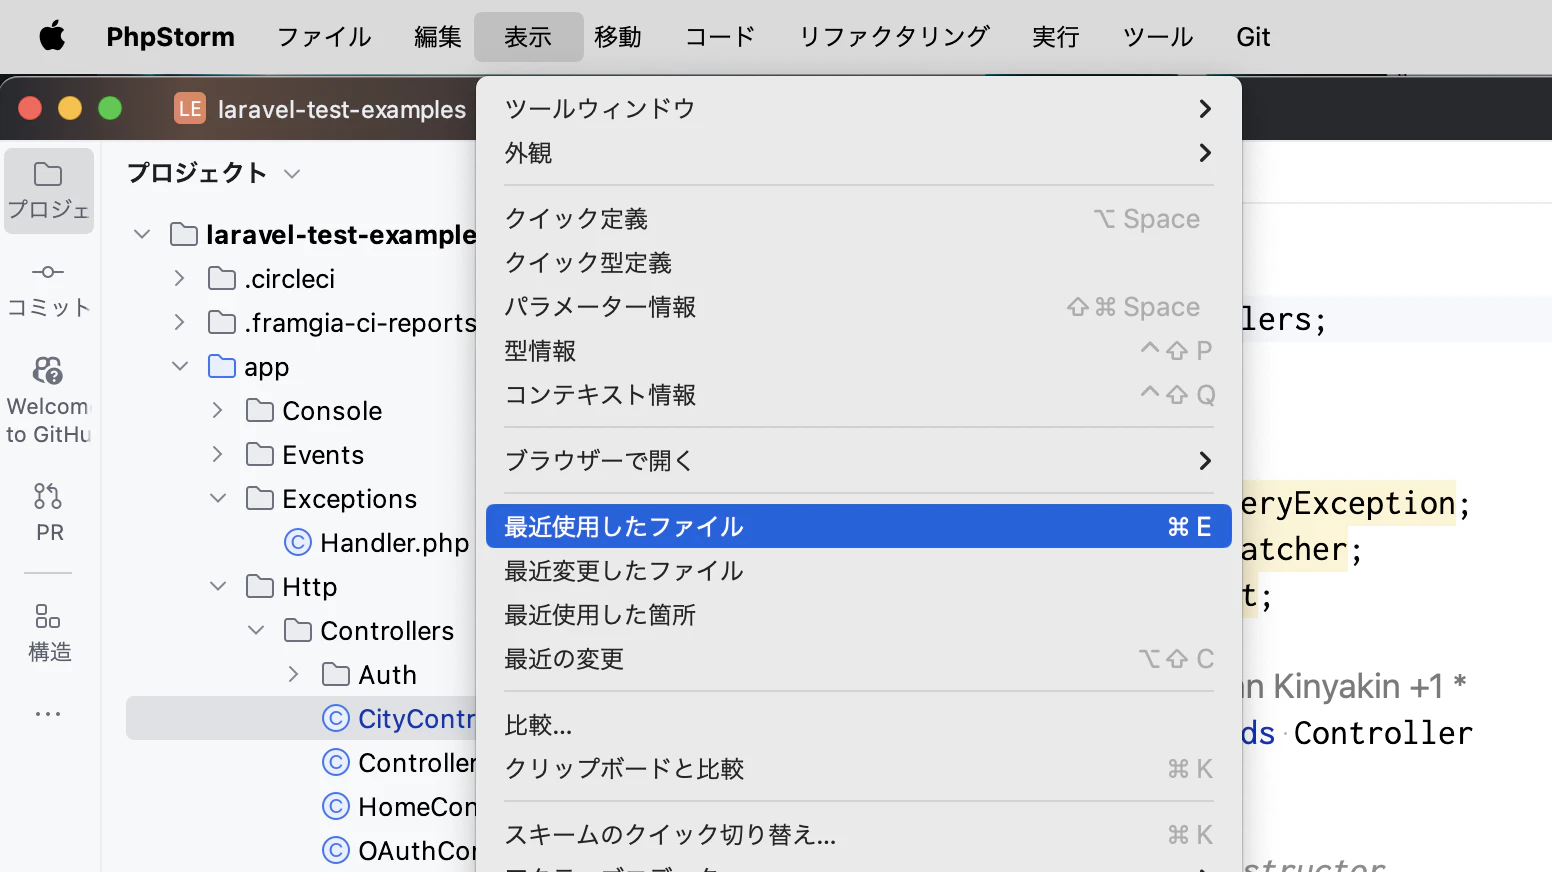Image resolution: width=1552 pixels, height=872 pixels.
Task: Expand the Auth folder
Action: click(x=293, y=674)
